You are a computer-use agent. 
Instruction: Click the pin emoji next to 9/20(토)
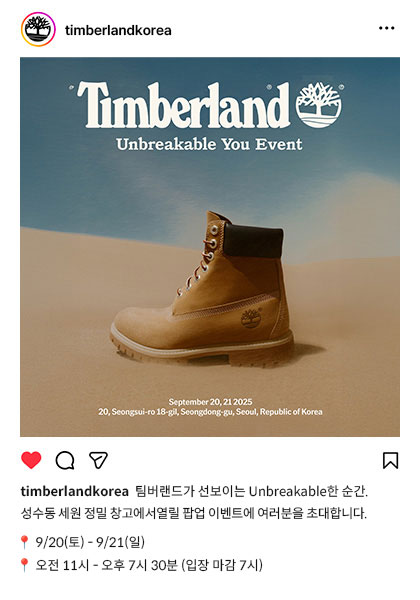pyautogui.click(x=24, y=542)
